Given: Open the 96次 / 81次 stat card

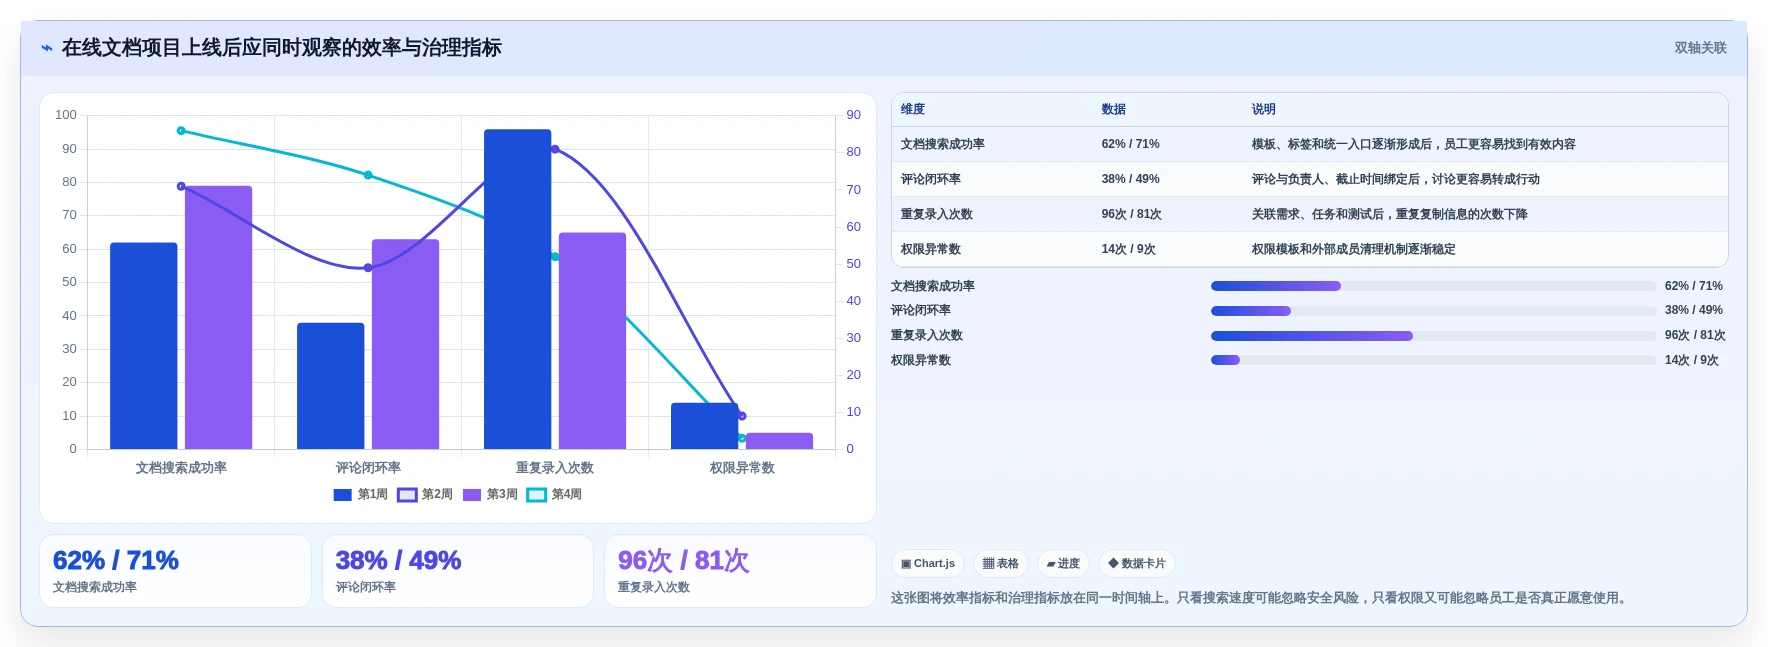Looking at the screenshot, I should tap(740, 571).
